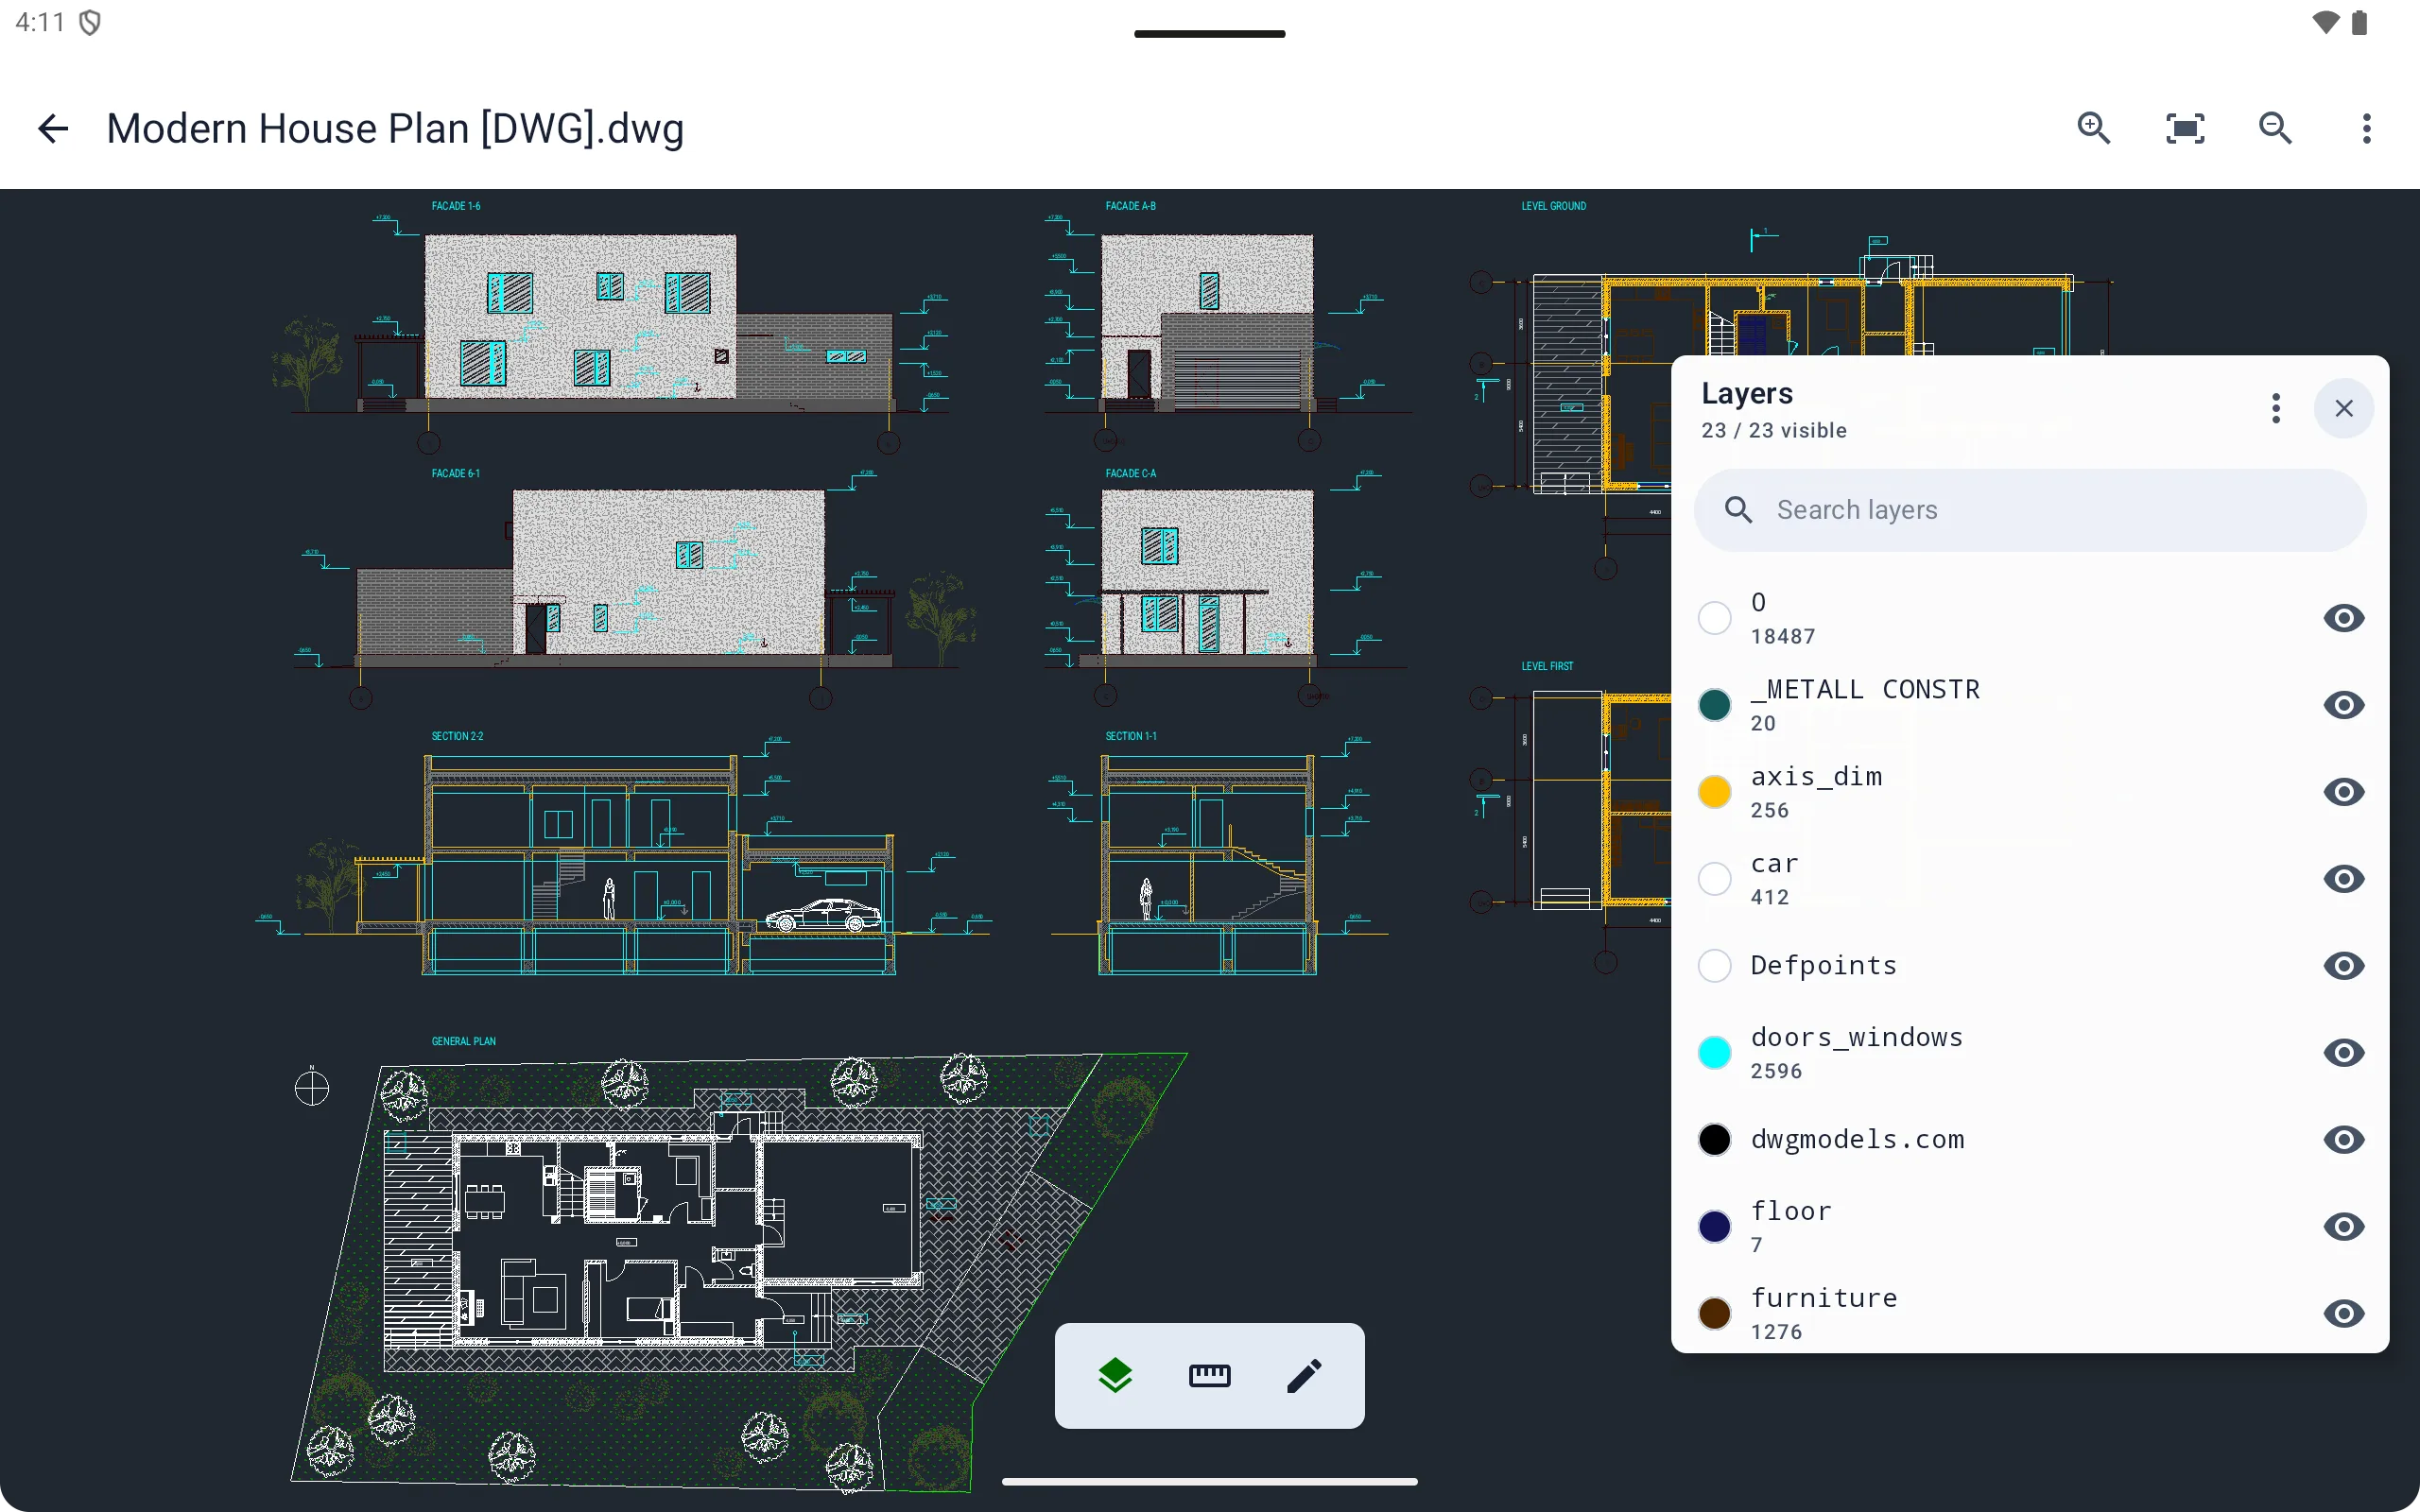The image size is (2420, 1512).
Task: Hide the furniture layer
Action: click(x=2343, y=1314)
